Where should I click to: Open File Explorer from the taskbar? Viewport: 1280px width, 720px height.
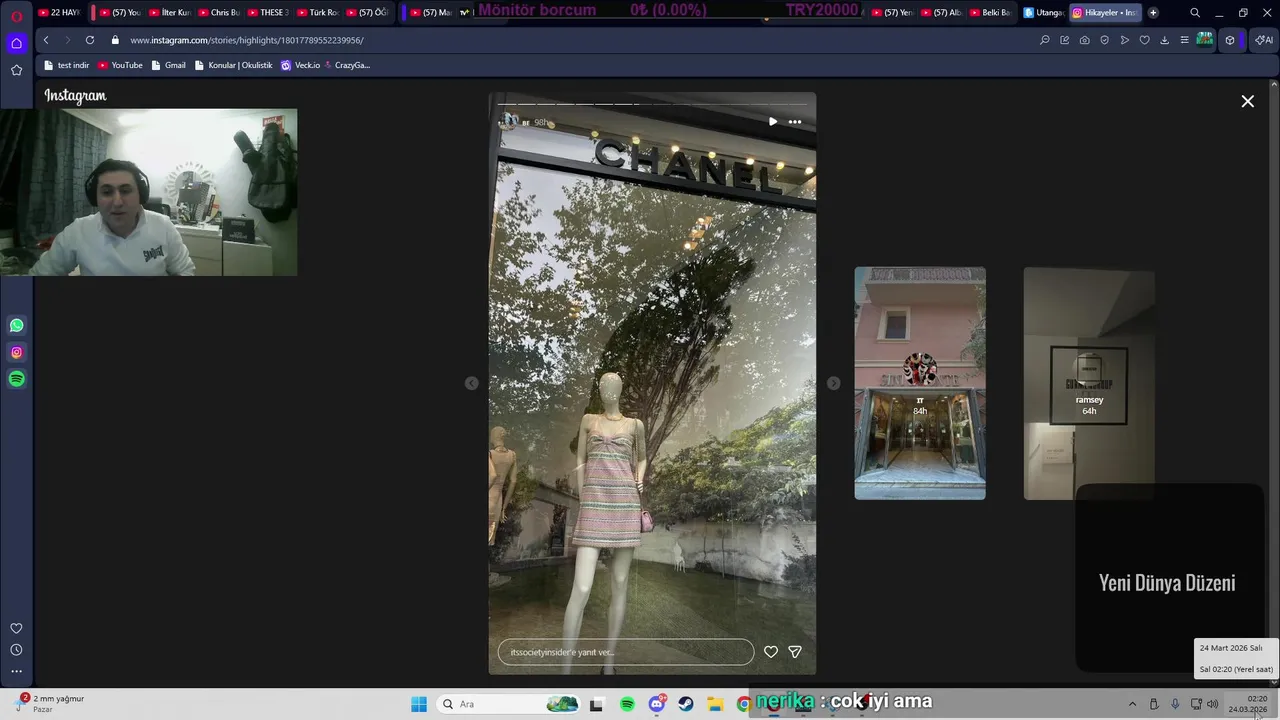coord(715,704)
